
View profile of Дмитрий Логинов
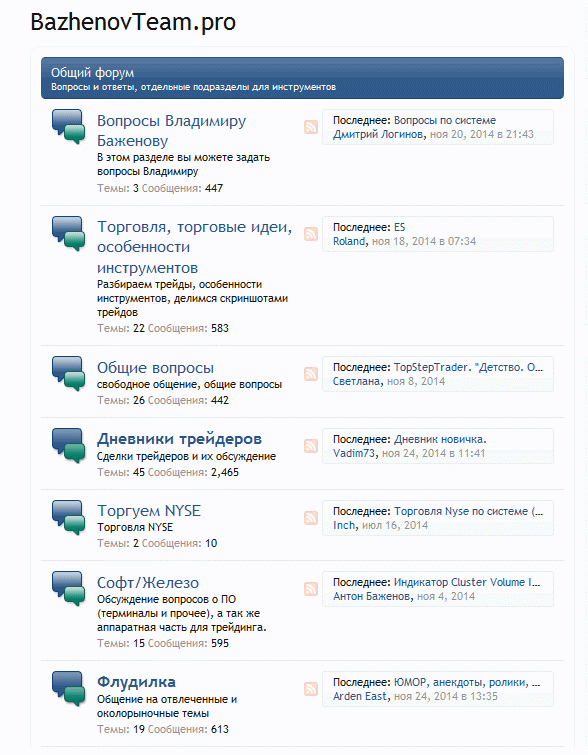point(379,134)
